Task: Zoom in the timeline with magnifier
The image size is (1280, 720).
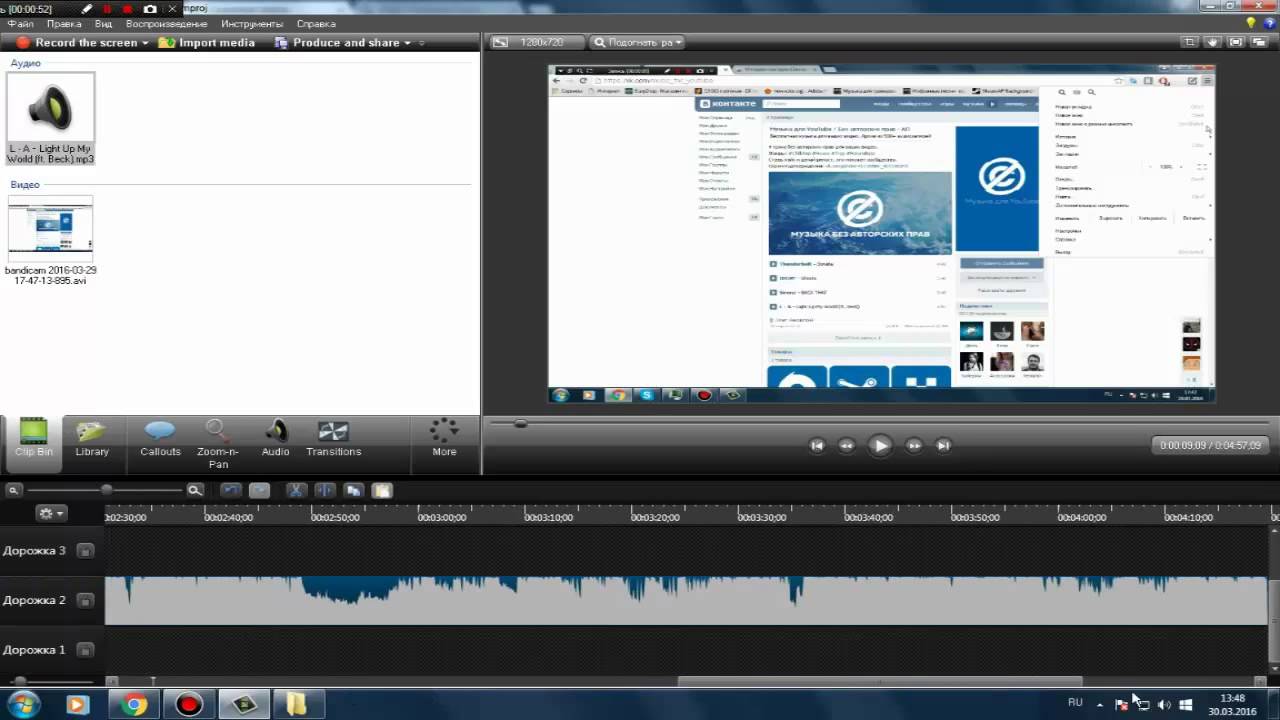Action: (195, 490)
